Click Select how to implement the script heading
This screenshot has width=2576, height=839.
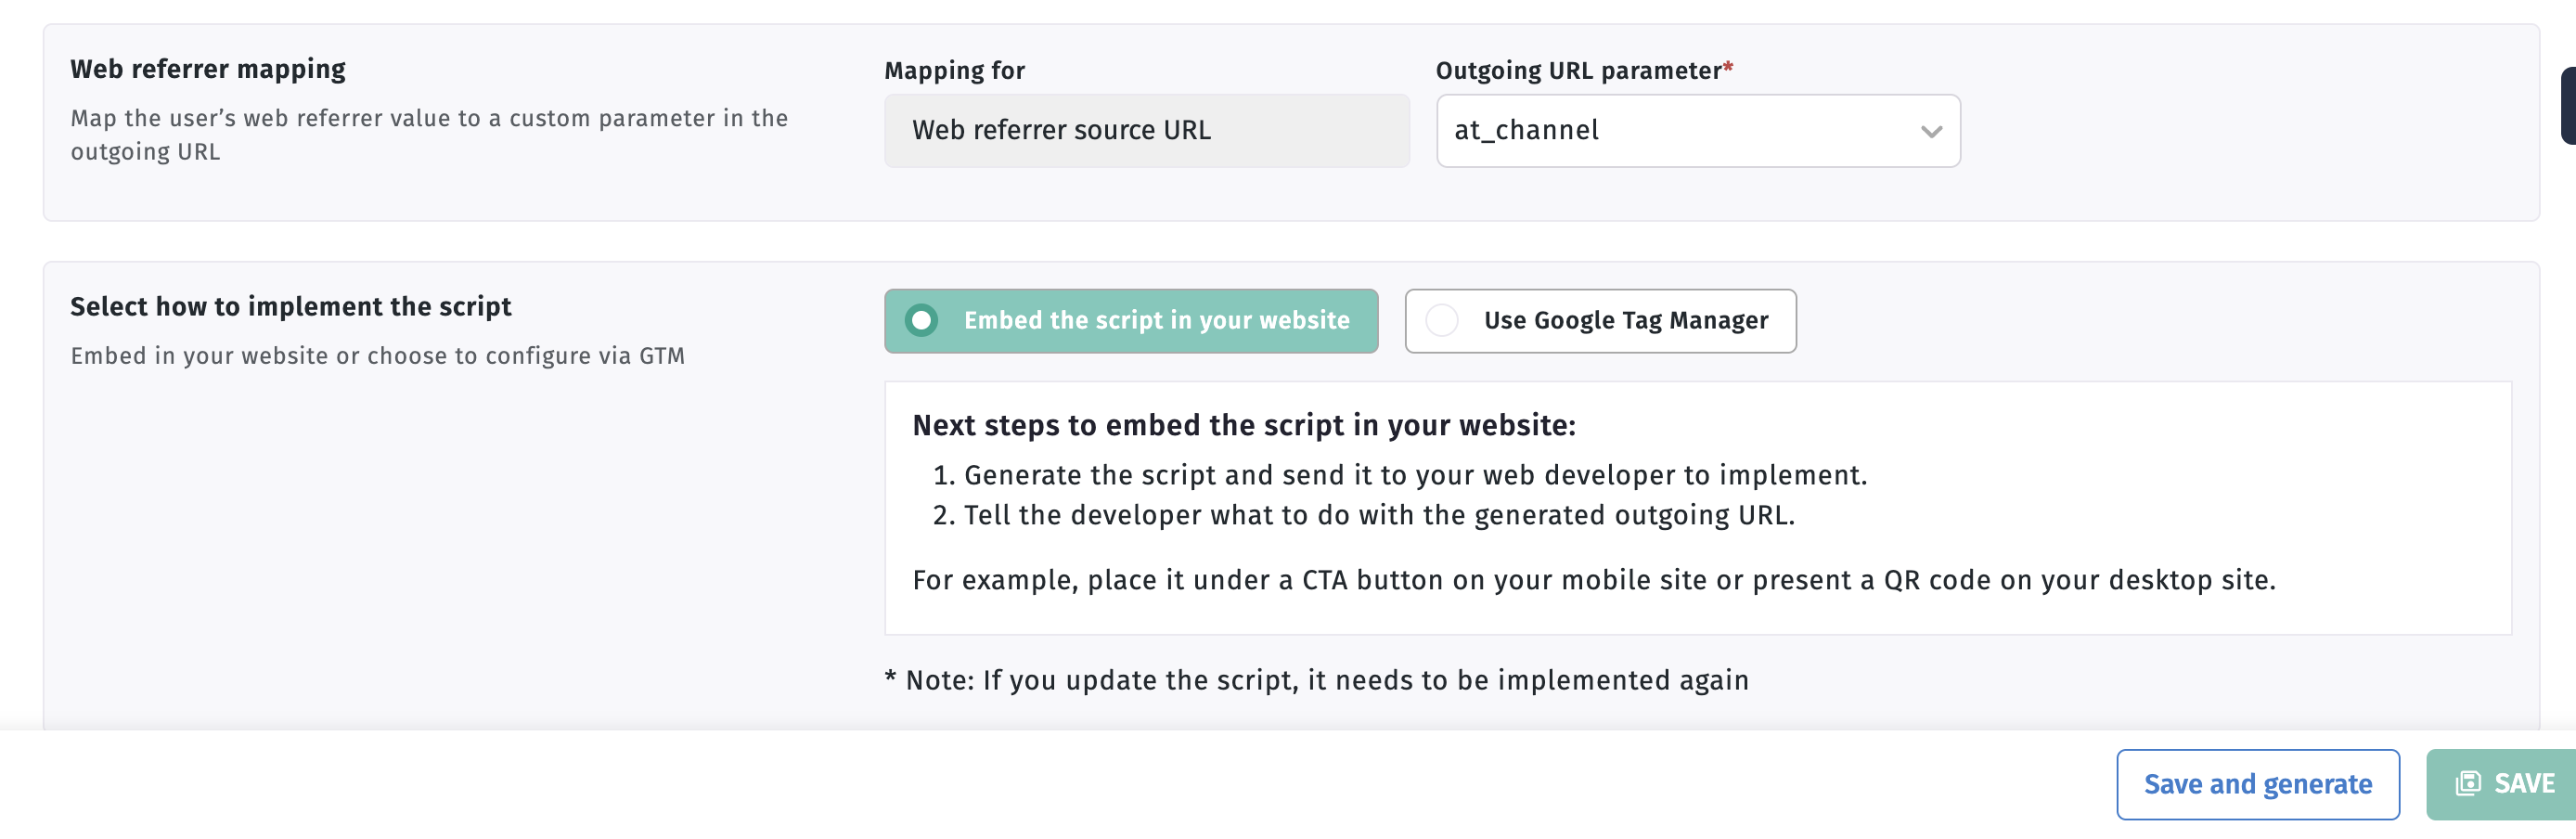(x=290, y=306)
